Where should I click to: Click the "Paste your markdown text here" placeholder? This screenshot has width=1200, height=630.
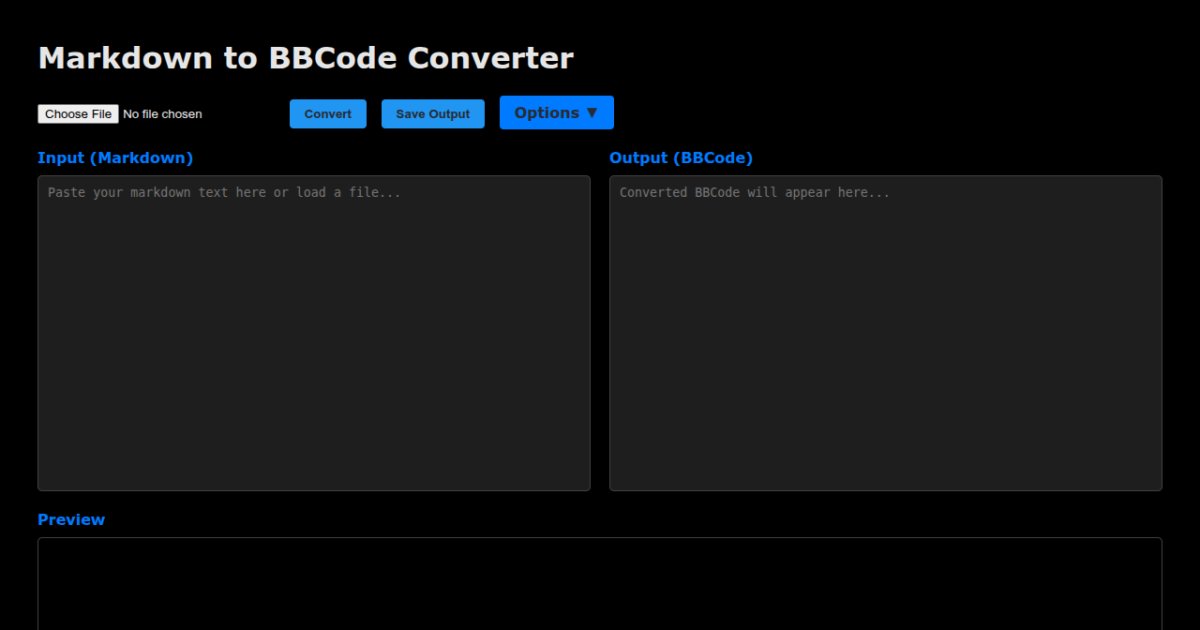tap(224, 192)
